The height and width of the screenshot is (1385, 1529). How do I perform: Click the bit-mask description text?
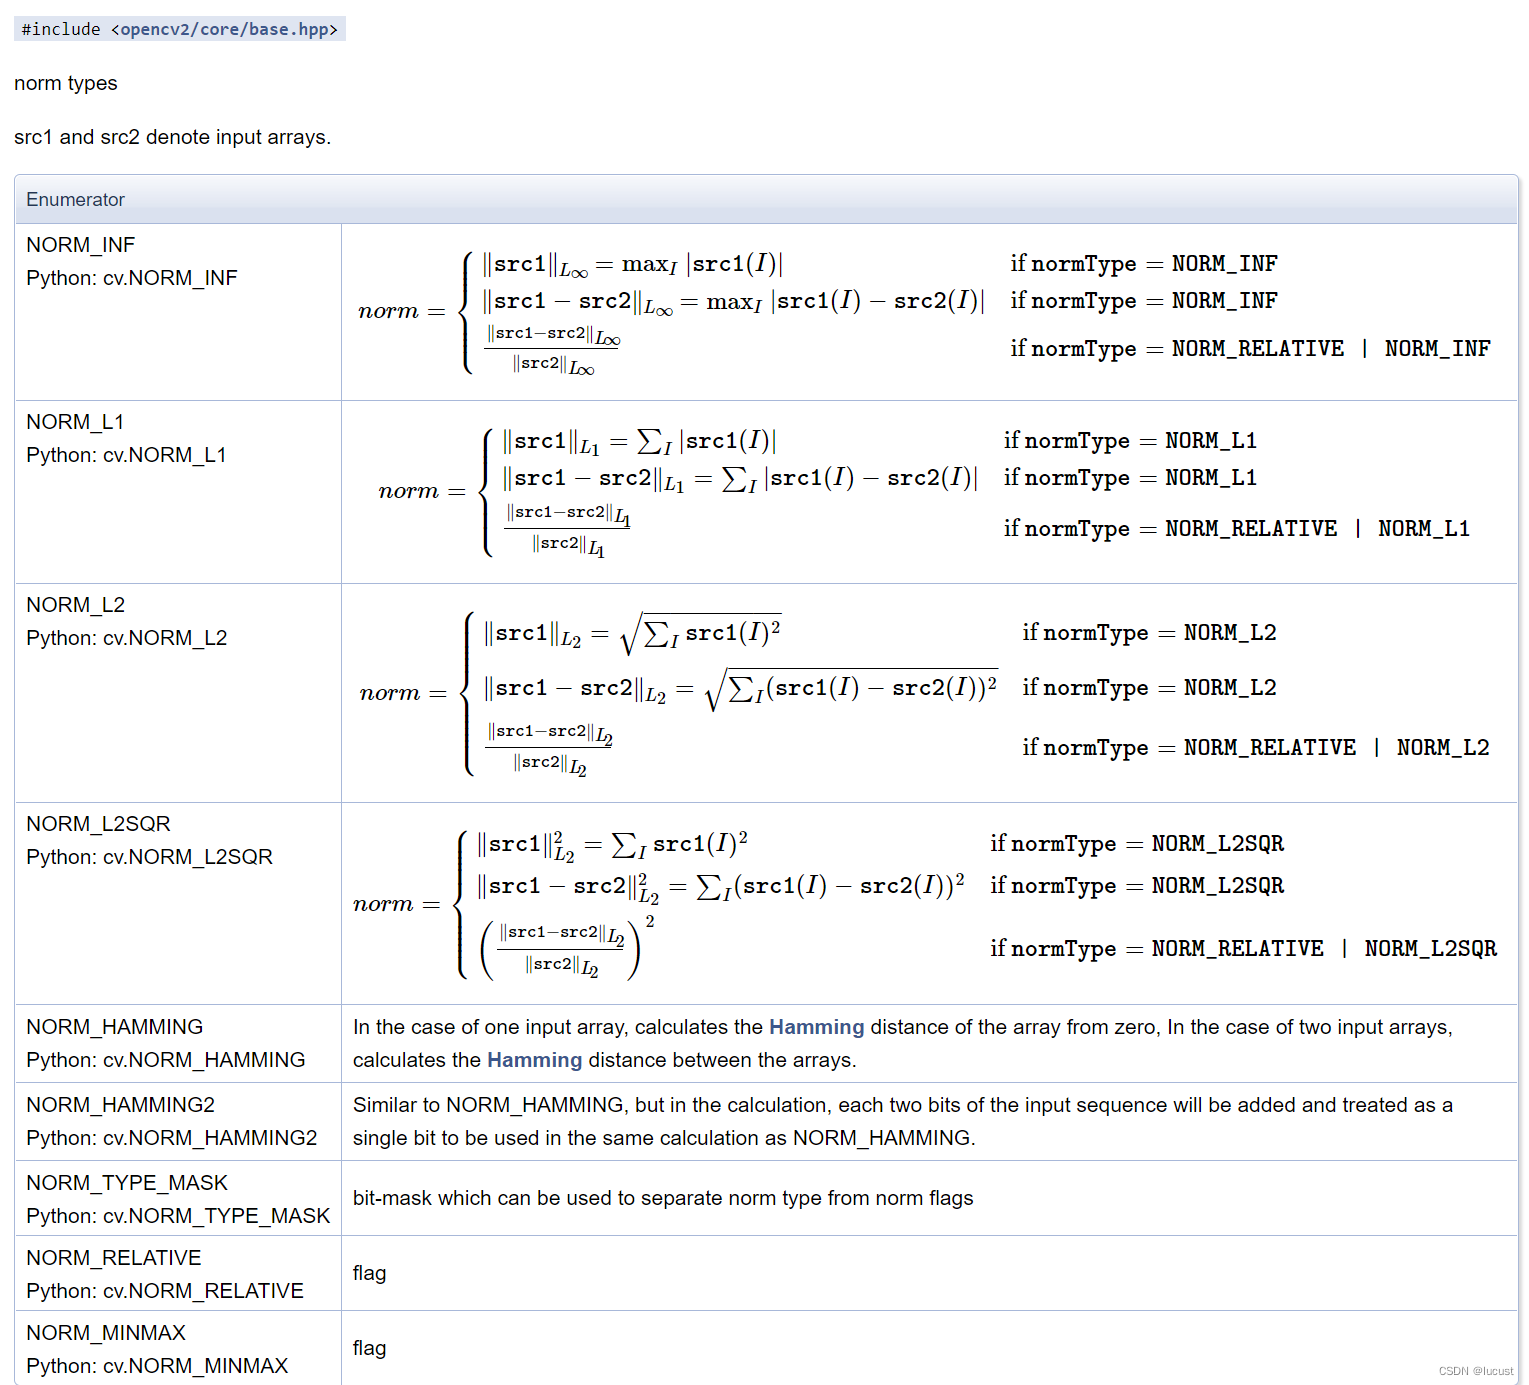point(662,1198)
